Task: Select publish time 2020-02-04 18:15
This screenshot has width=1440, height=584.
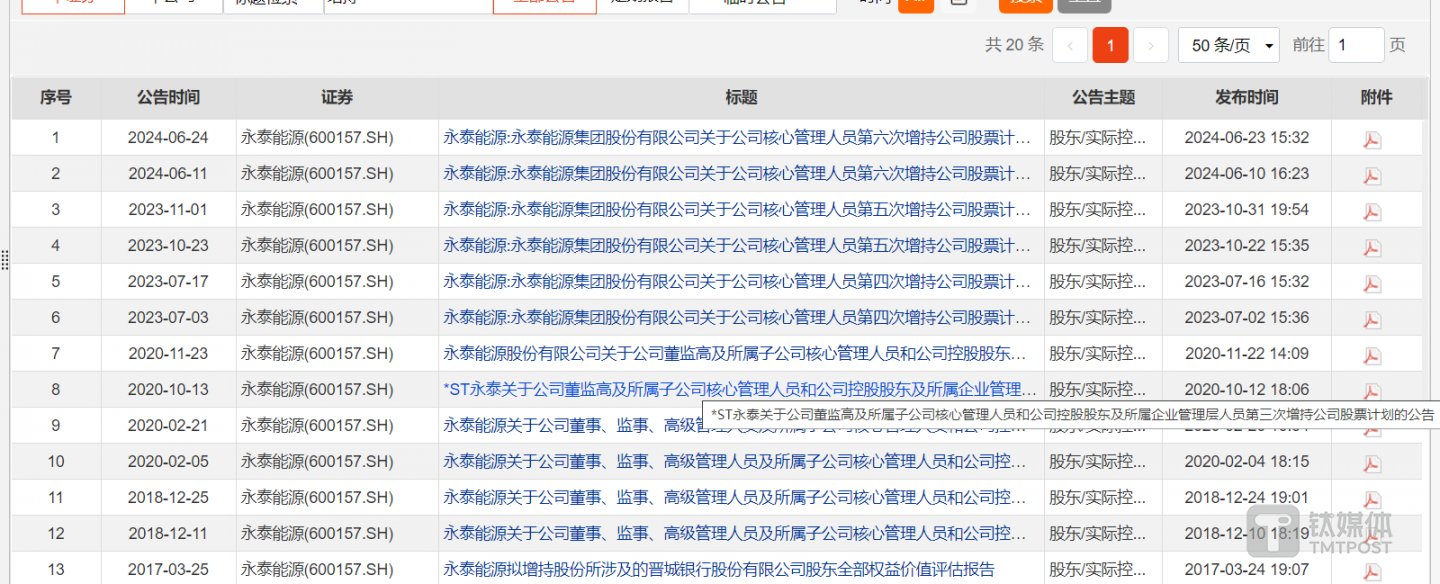Action: pos(1246,462)
